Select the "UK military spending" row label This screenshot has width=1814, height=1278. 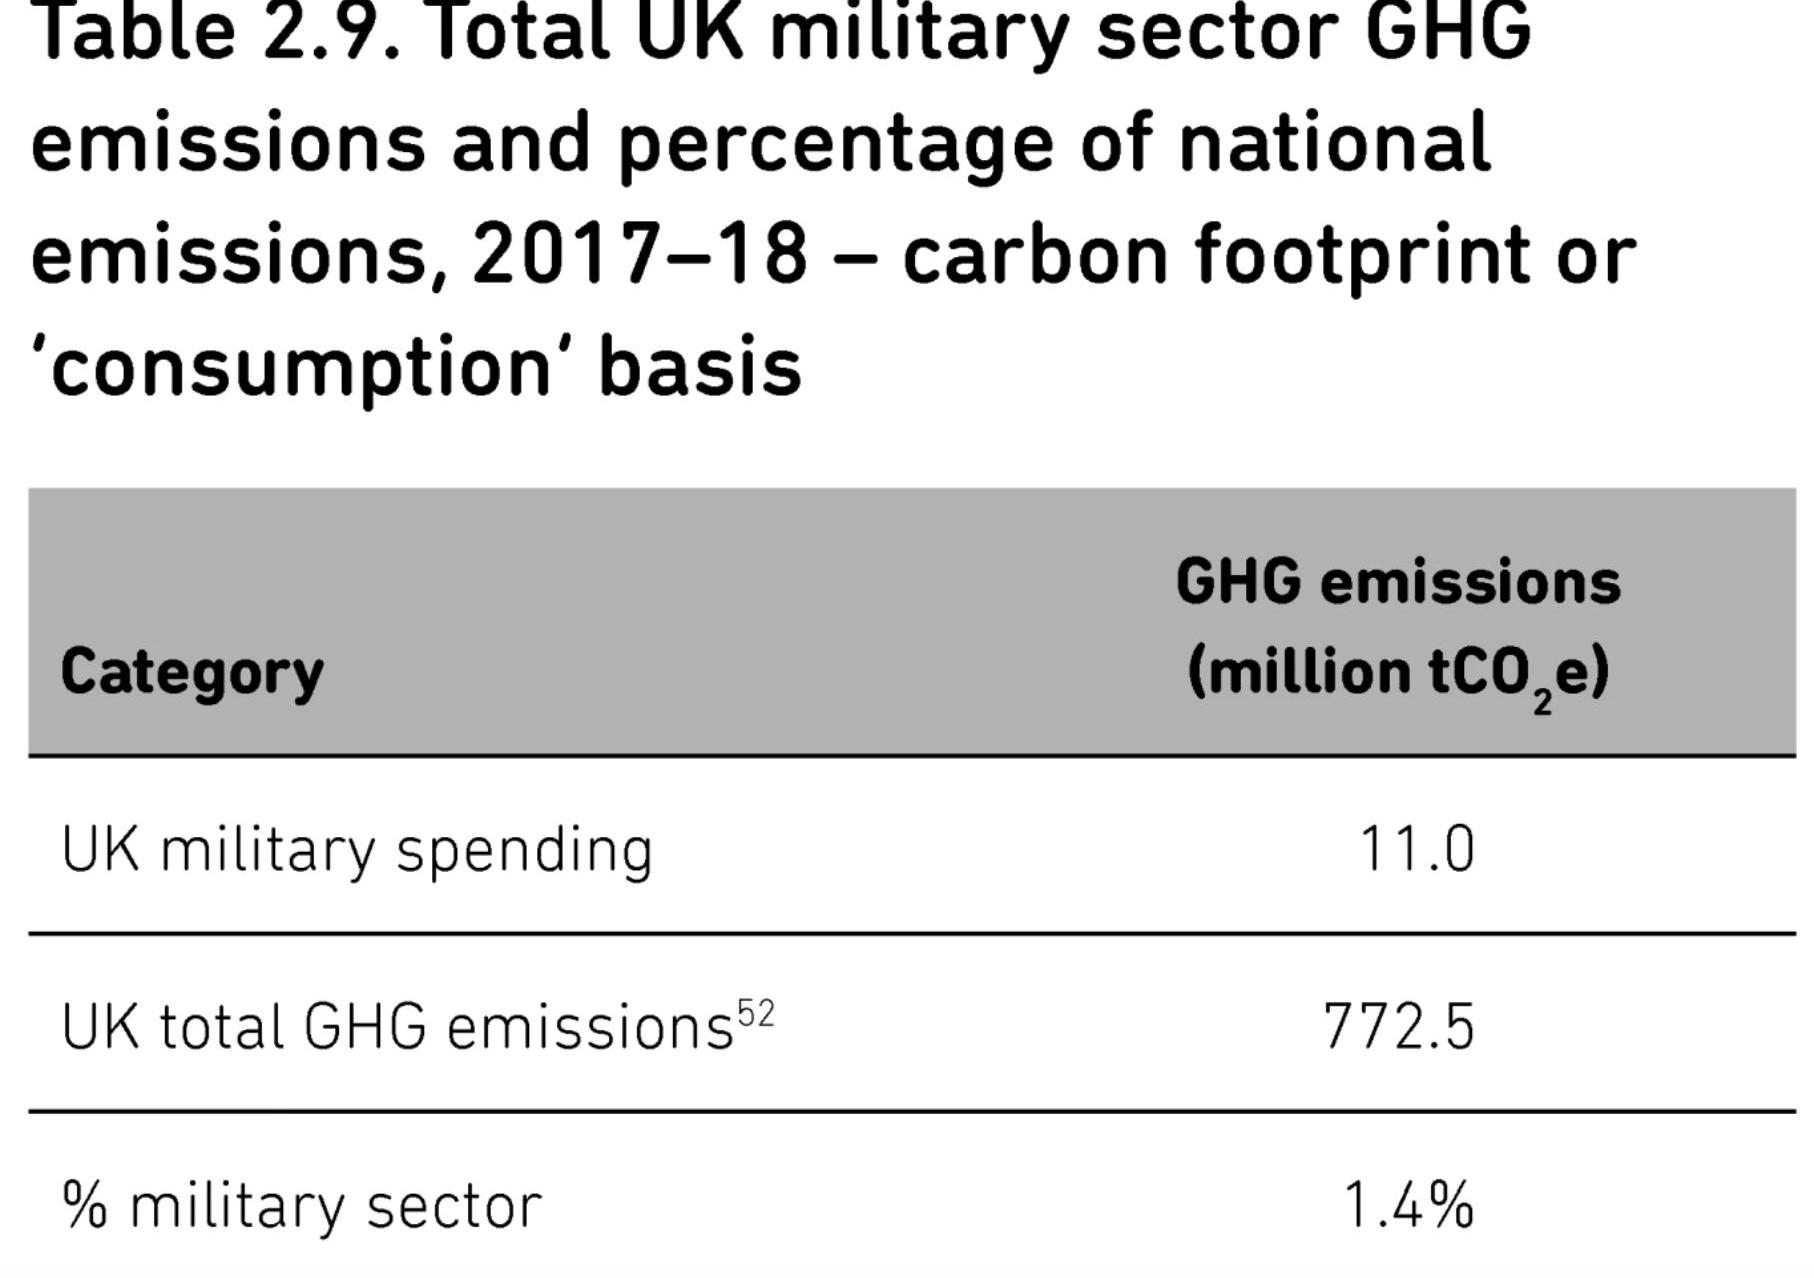coord(357,850)
